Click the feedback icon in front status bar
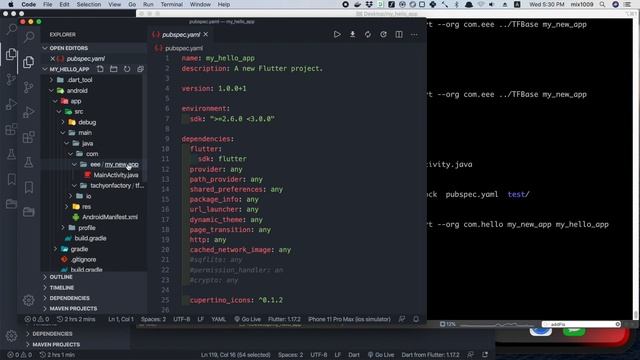This screenshot has width=640, height=360. (x=402, y=319)
